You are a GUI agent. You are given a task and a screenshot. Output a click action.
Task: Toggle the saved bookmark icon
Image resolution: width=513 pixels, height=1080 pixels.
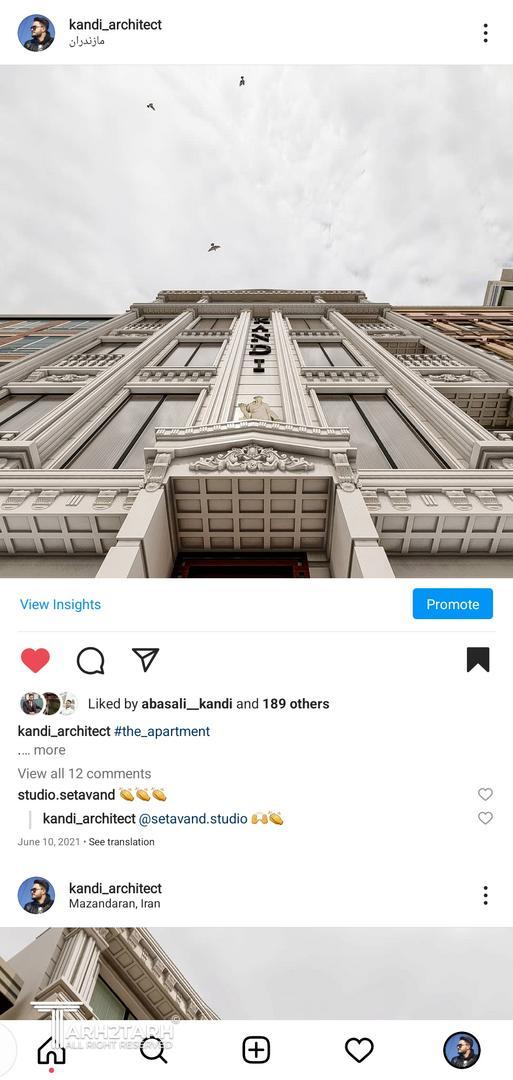pos(478,660)
